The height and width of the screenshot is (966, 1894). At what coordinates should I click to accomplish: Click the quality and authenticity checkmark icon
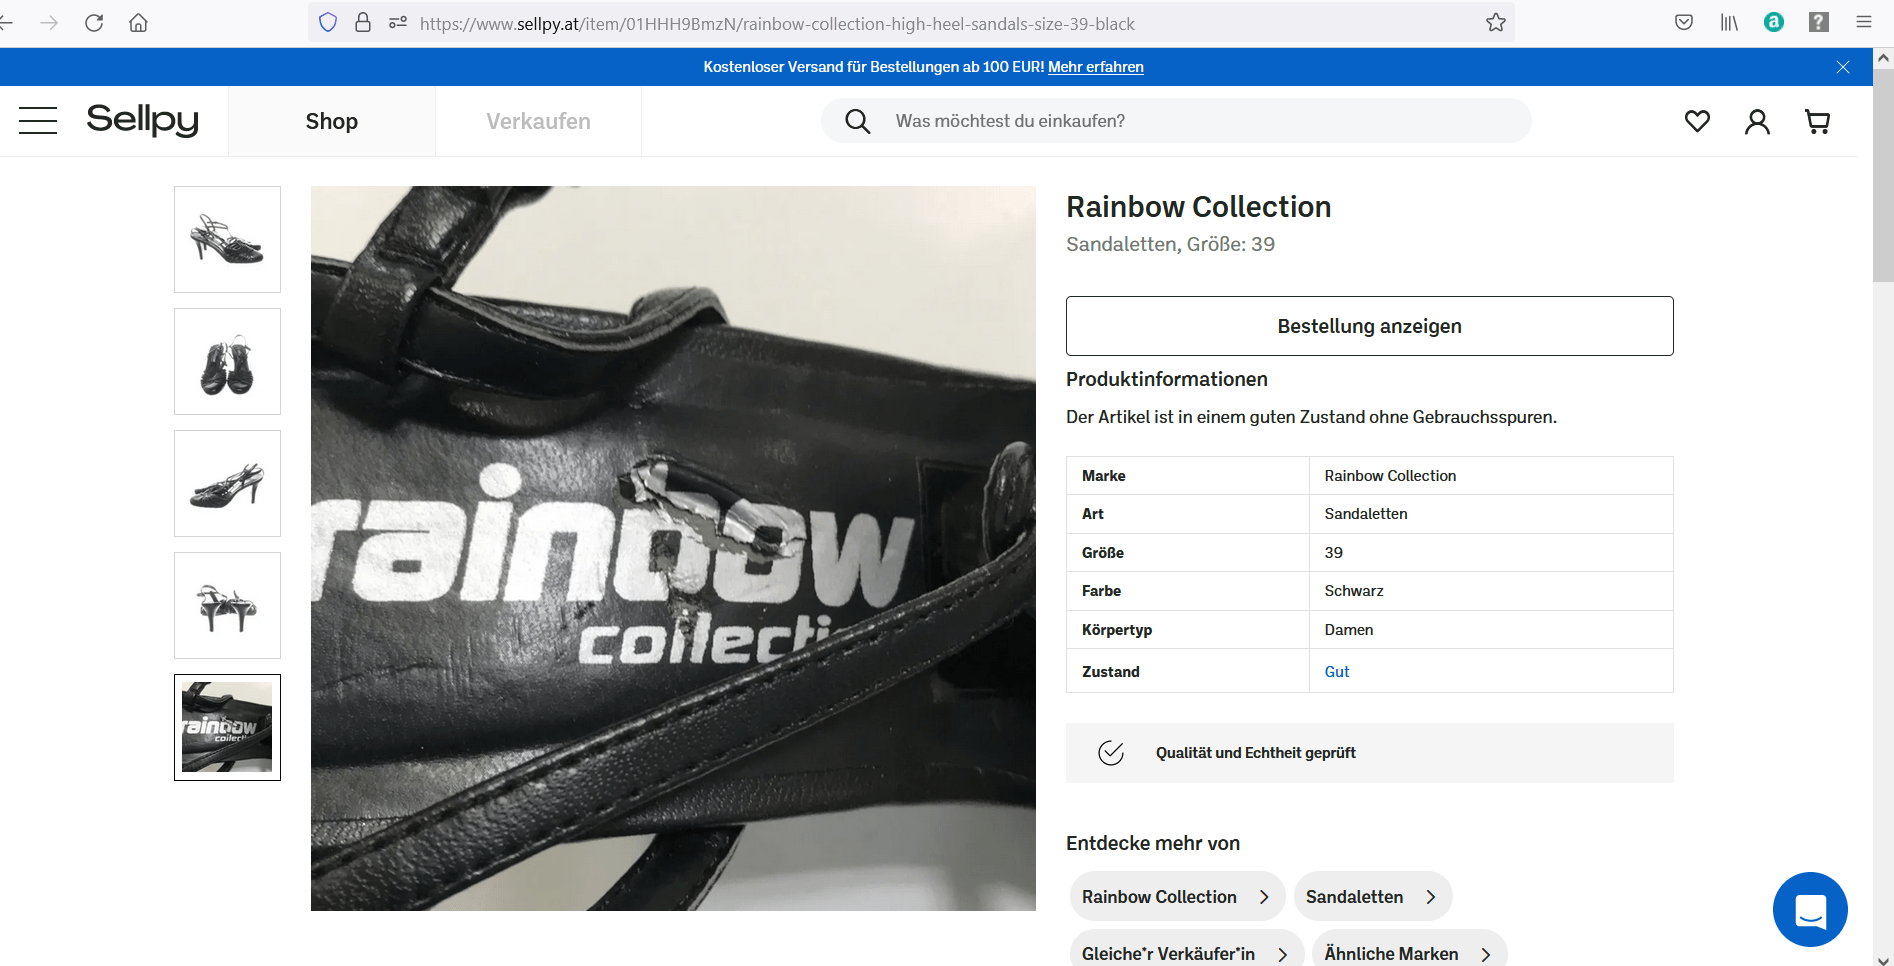[x=1111, y=753]
